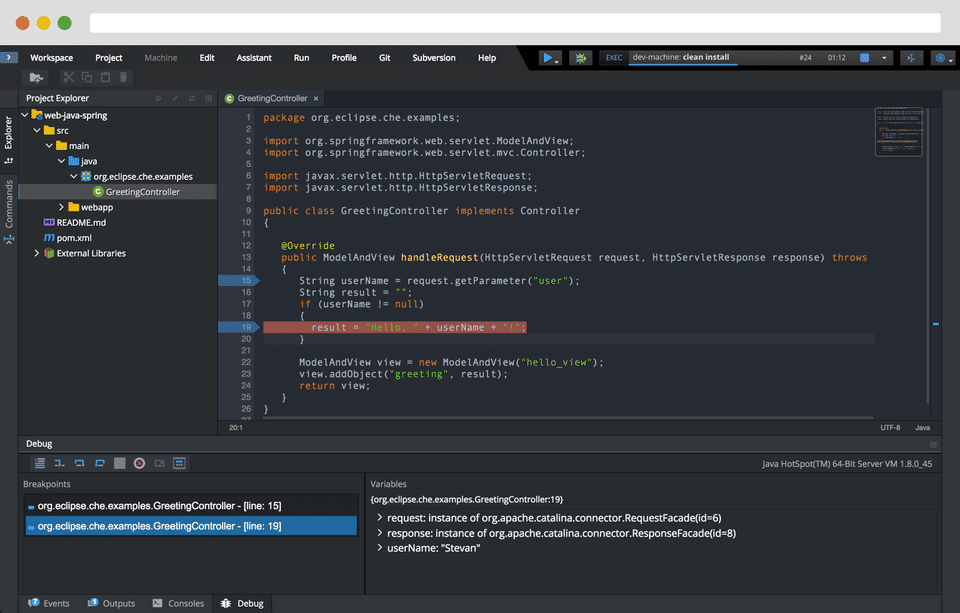960x613 pixels.
Task: Expand the webapp folder
Action: tap(62, 207)
